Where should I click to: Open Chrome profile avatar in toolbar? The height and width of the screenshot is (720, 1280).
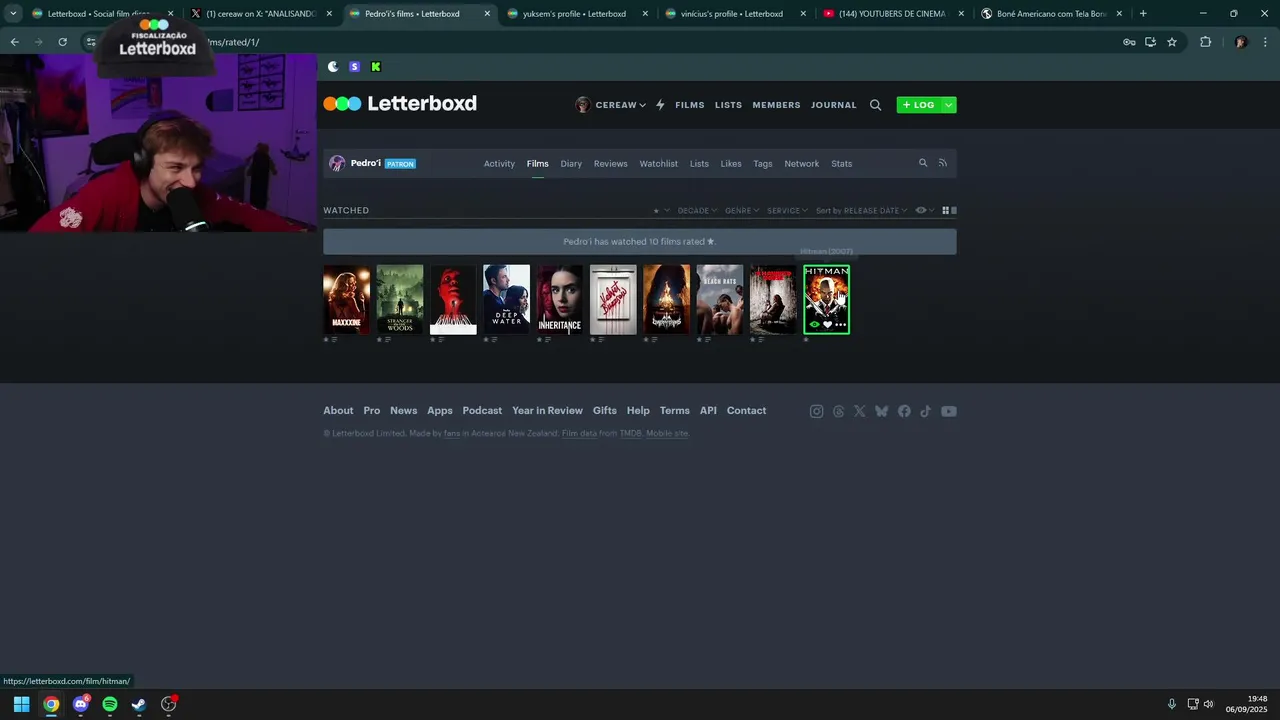[x=1241, y=42]
